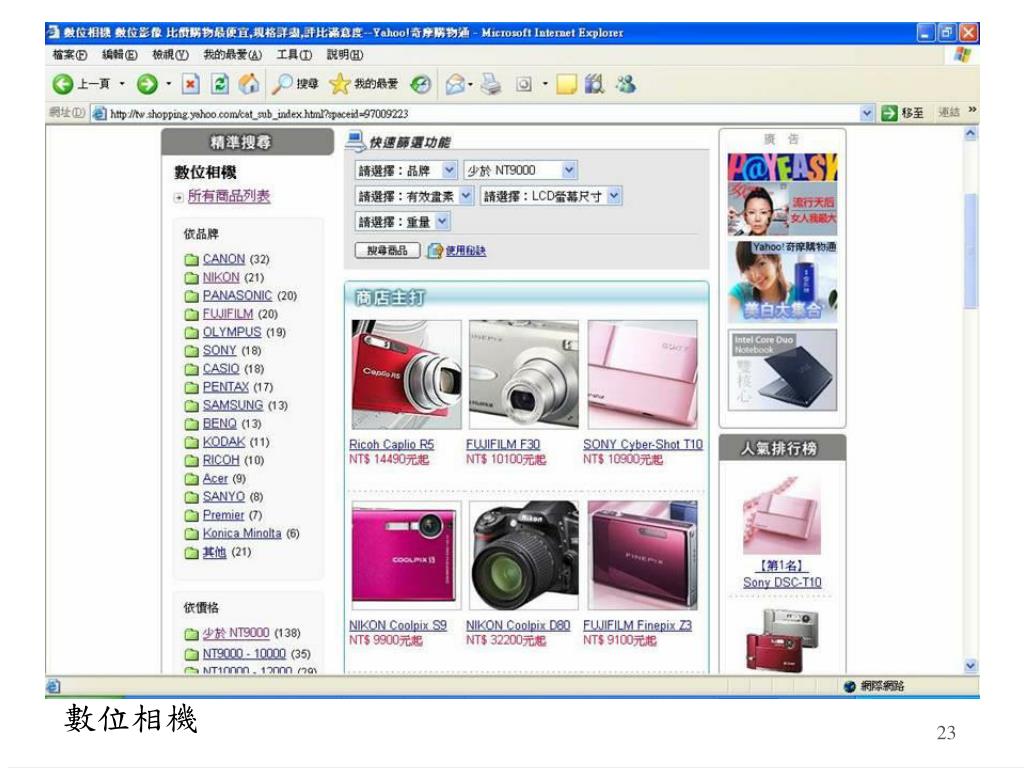Open the Konica Minolta brand link
1024x768 pixels.
(242, 534)
